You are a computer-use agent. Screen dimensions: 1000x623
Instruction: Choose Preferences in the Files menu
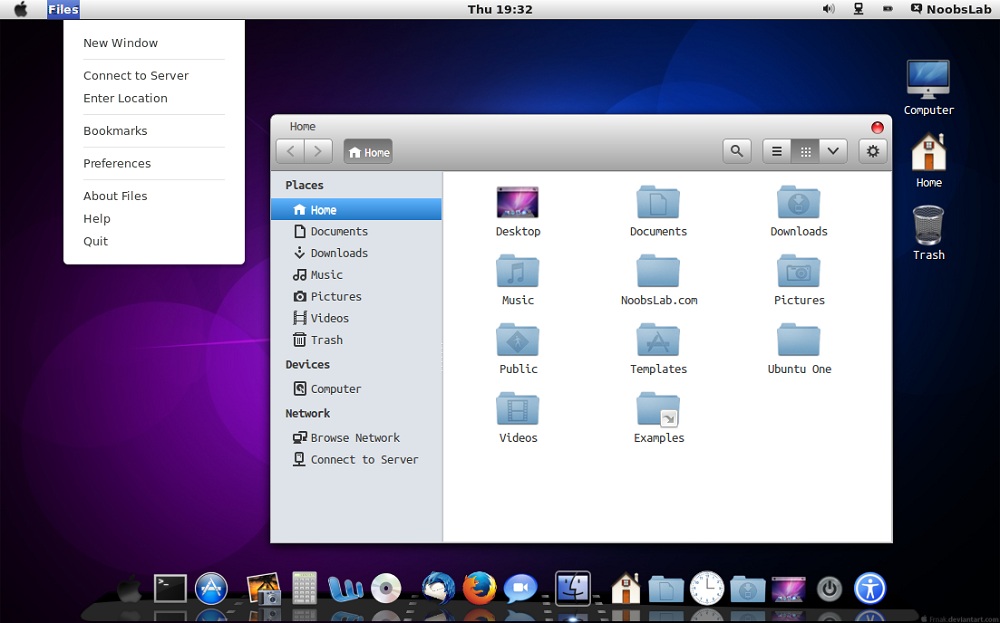click(117, 163)
